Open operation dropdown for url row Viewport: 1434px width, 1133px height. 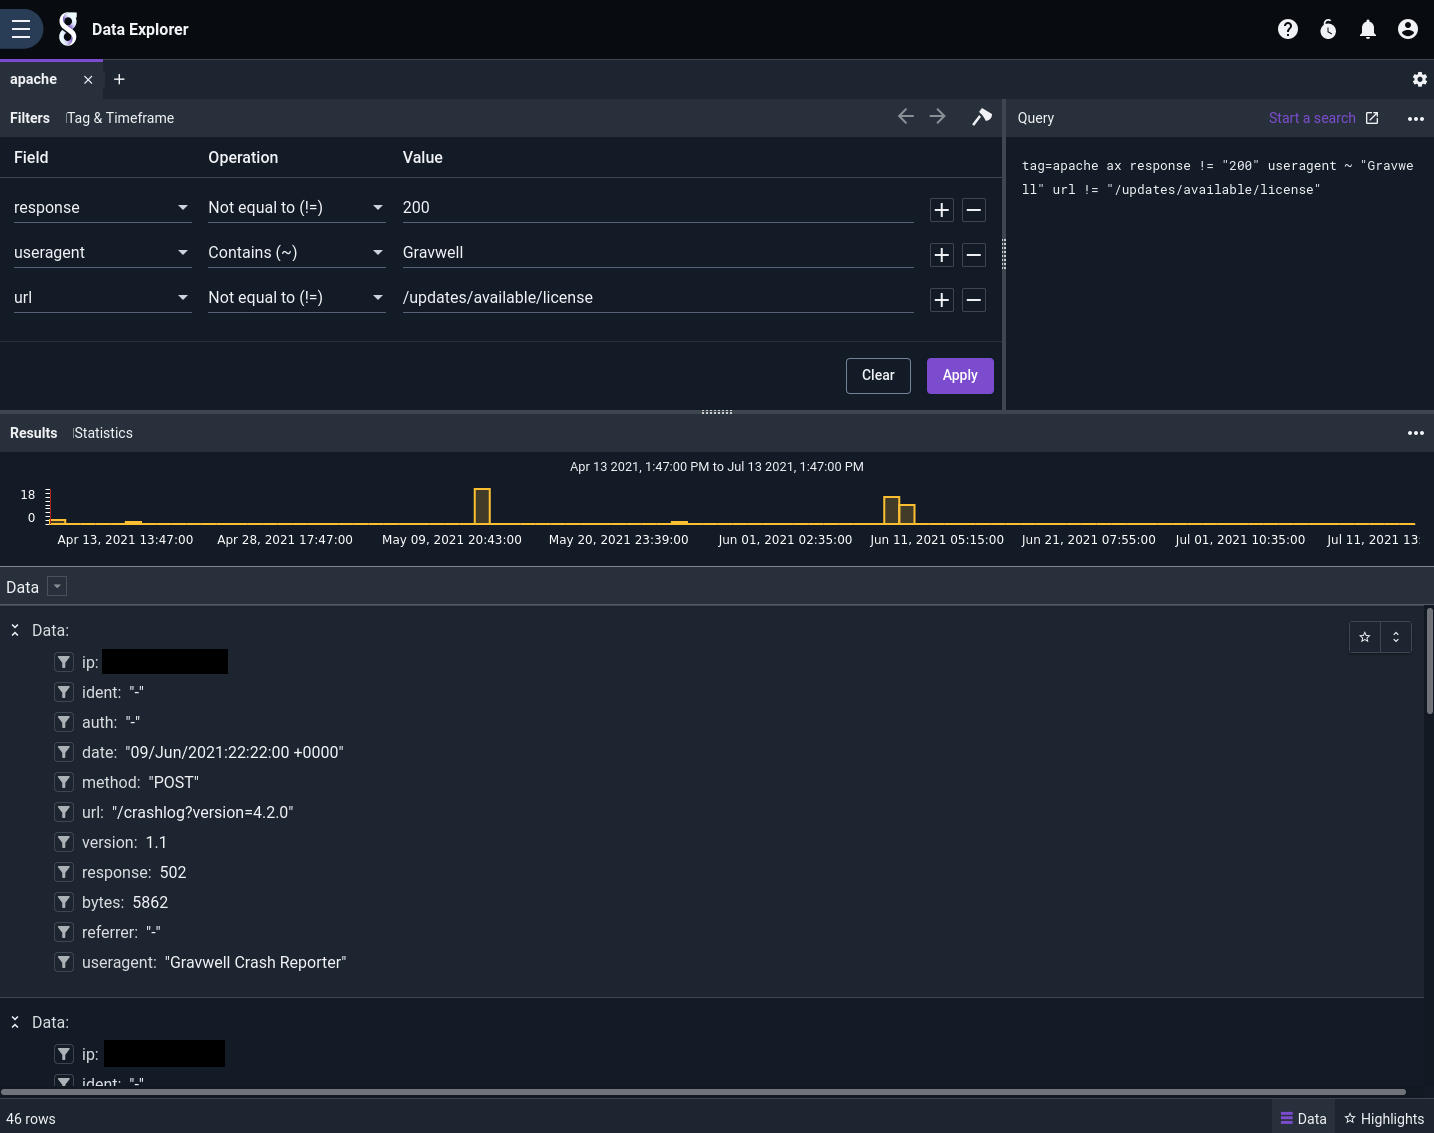[x=296, y=297]
